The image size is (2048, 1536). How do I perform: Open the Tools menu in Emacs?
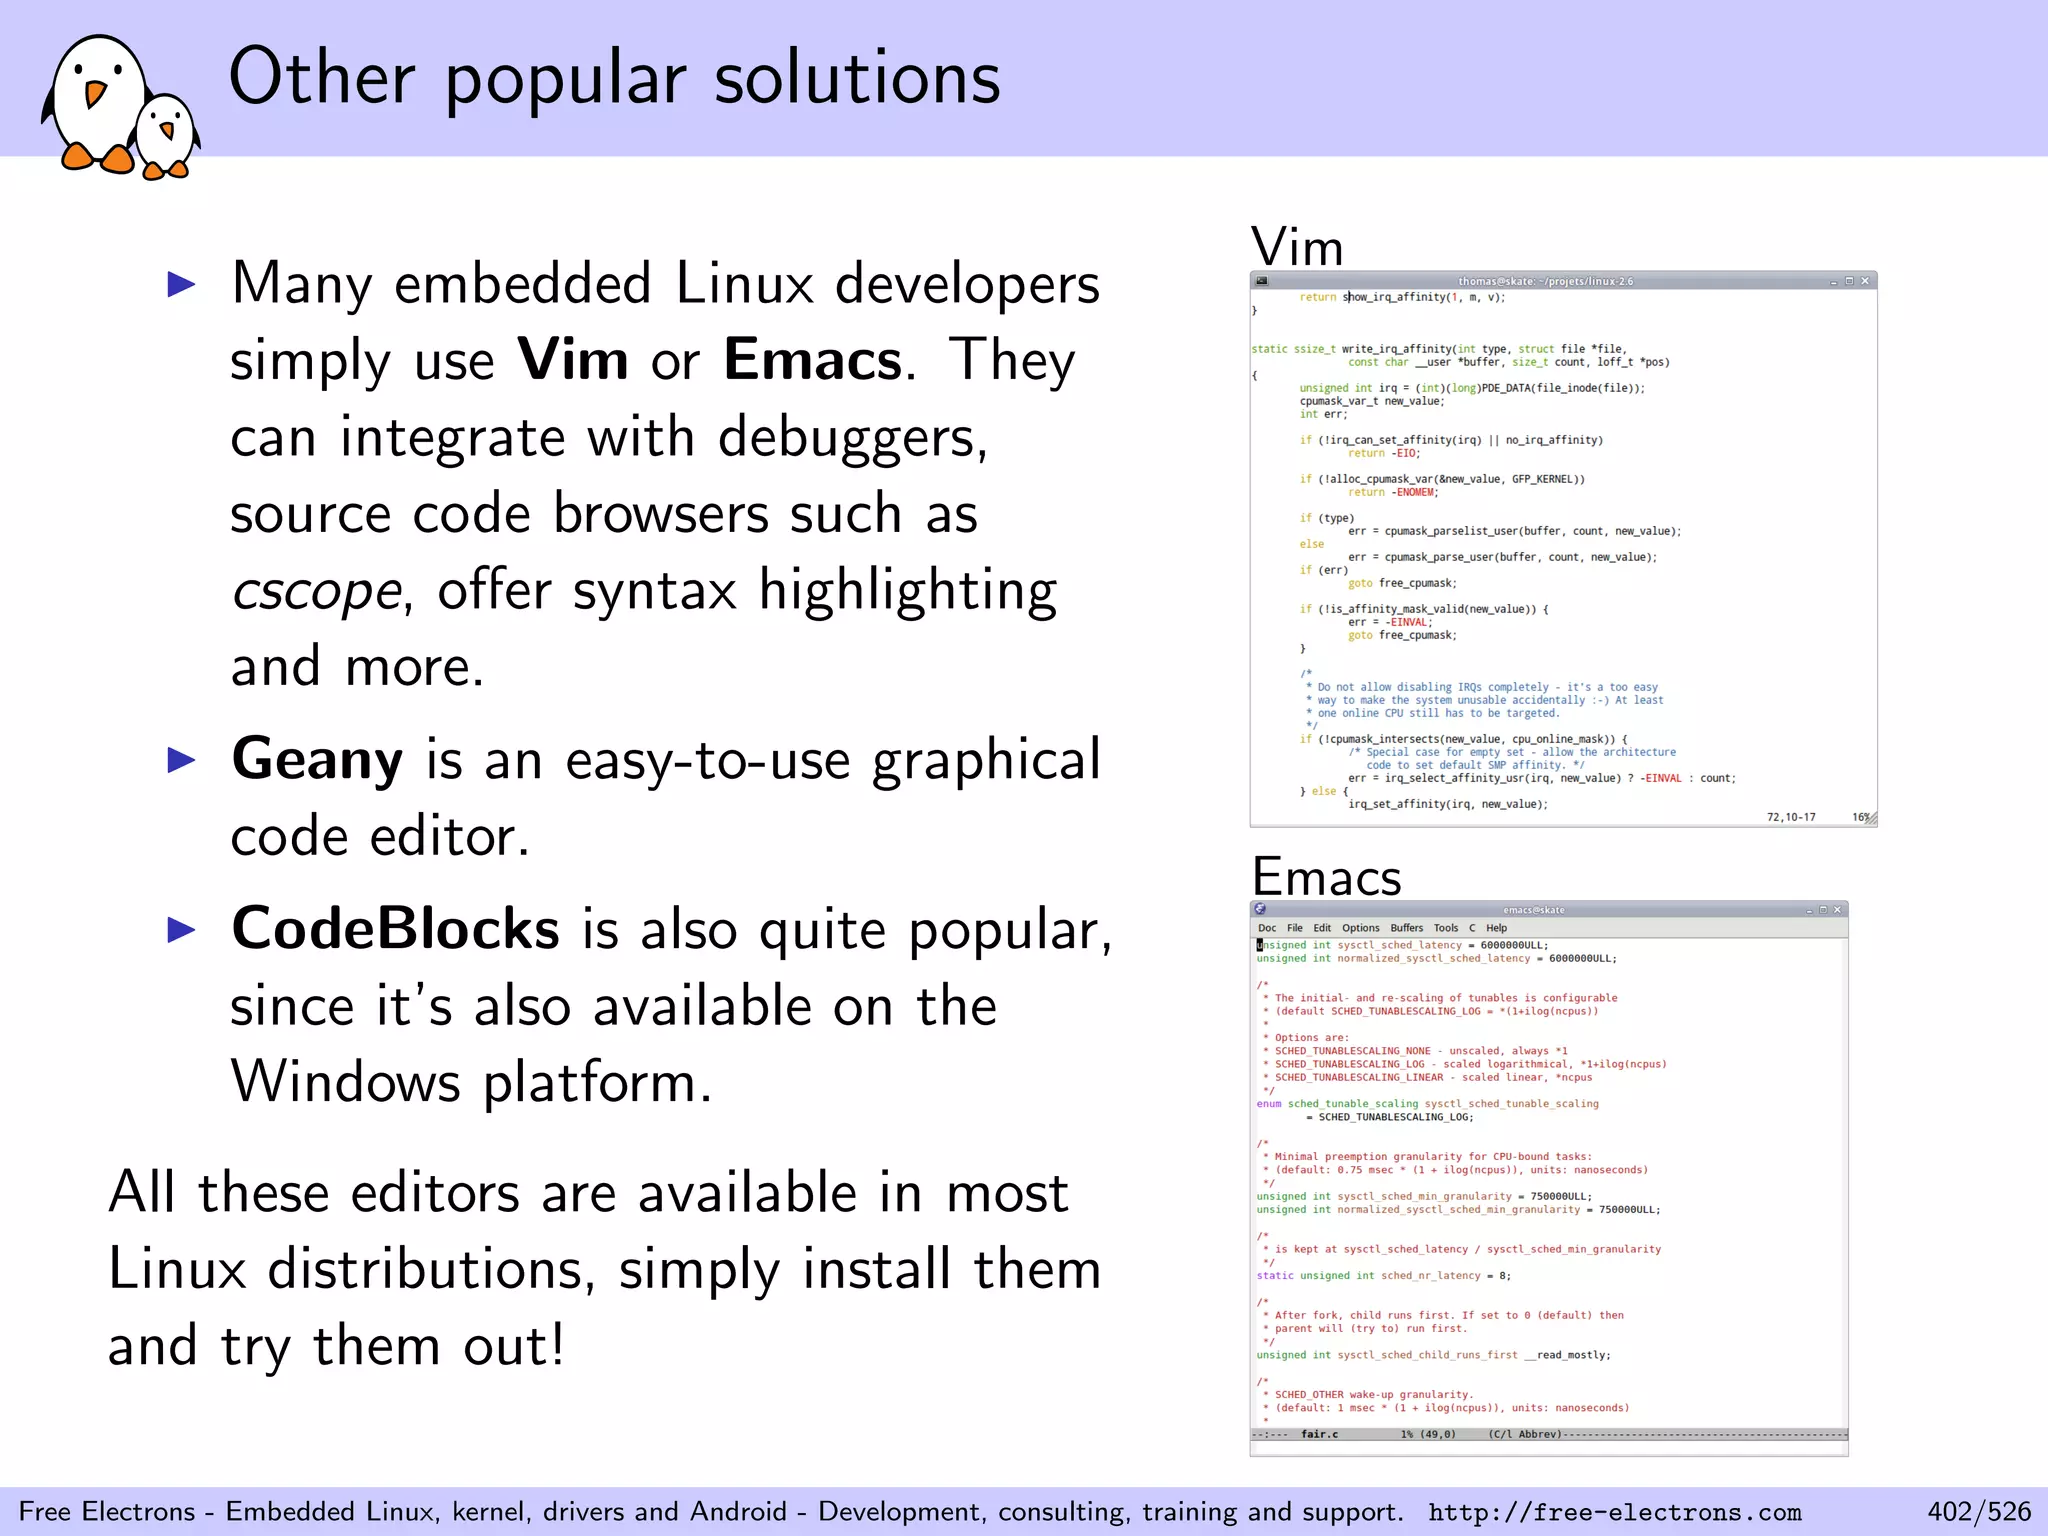1446,928
